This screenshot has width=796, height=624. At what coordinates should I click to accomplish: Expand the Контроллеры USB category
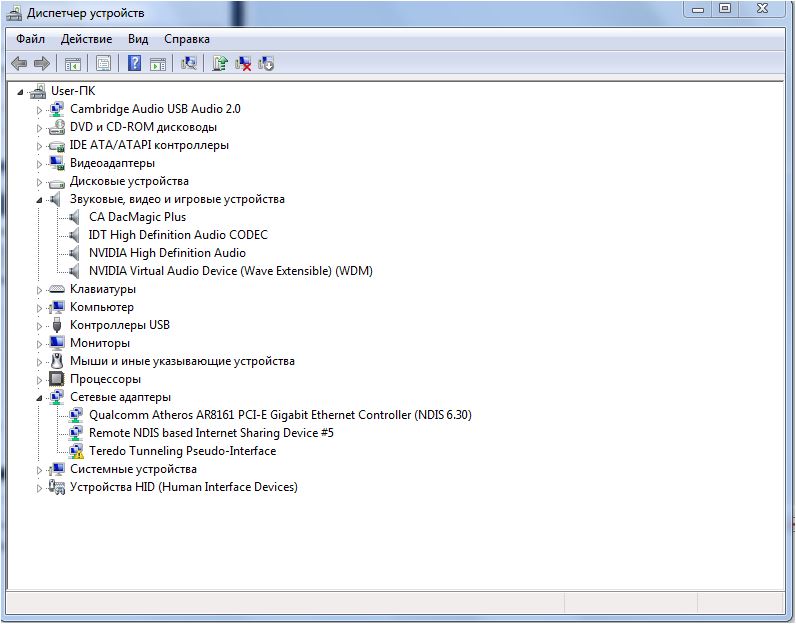[x=40, y=326]
